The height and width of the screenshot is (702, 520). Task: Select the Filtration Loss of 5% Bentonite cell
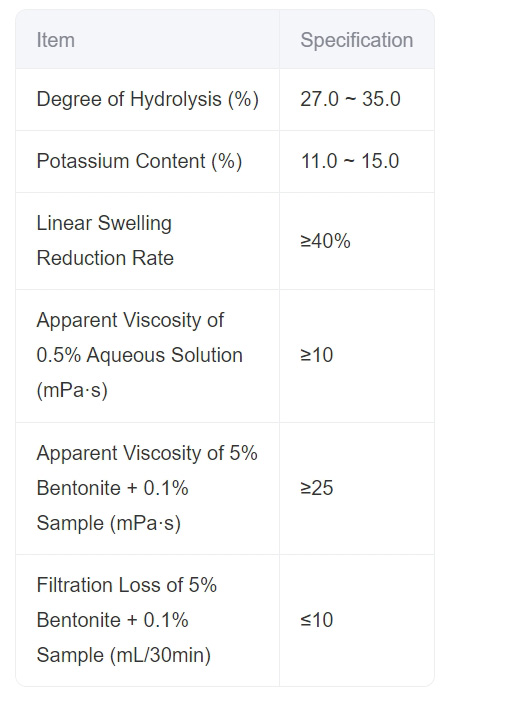pos(147,620)
